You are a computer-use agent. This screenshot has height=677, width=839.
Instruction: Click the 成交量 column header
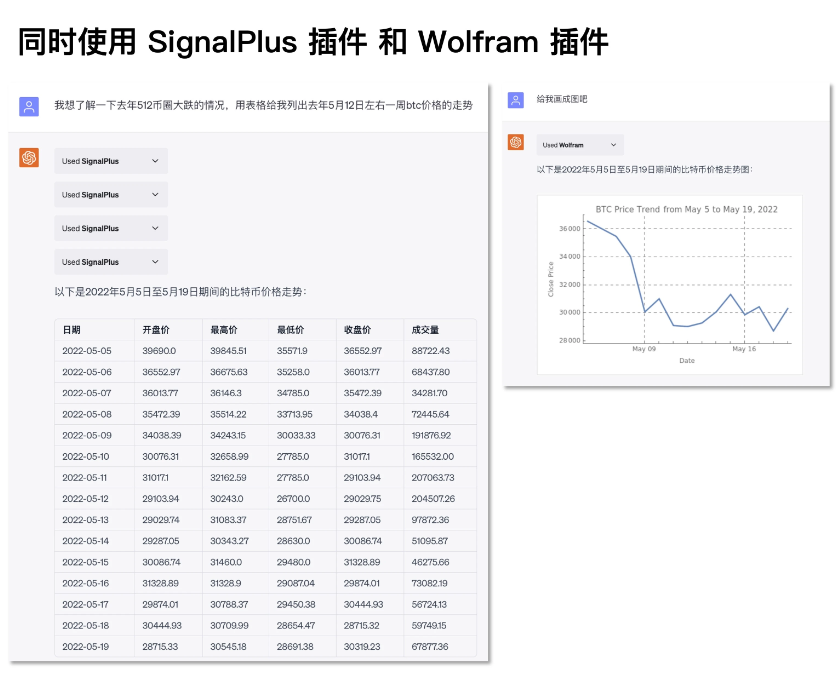point(425,330)
